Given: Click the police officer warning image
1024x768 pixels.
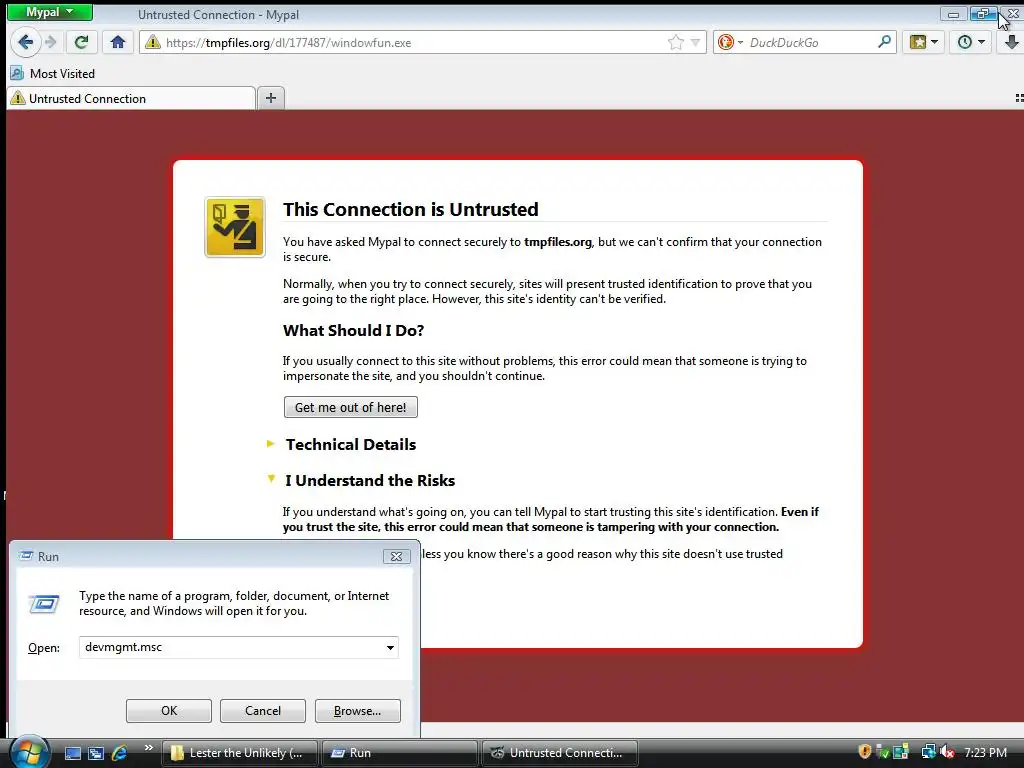Looking at the screenshot, I should [x=234, y=227].
